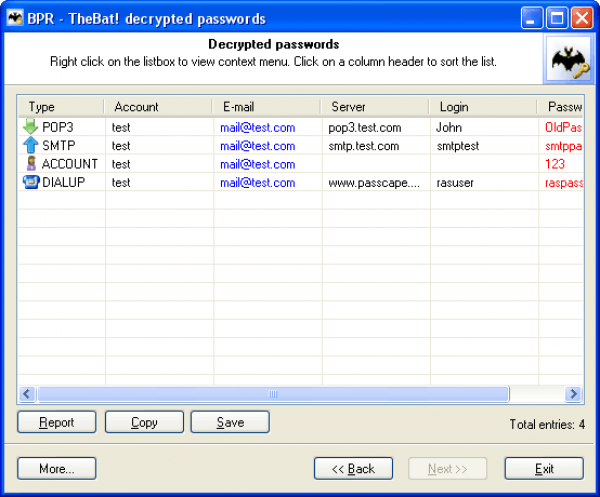The width and height of the screenshot is (600, 497).
Task: Click the Copy button
Action: pyautogui.click(x=144, y=422)
